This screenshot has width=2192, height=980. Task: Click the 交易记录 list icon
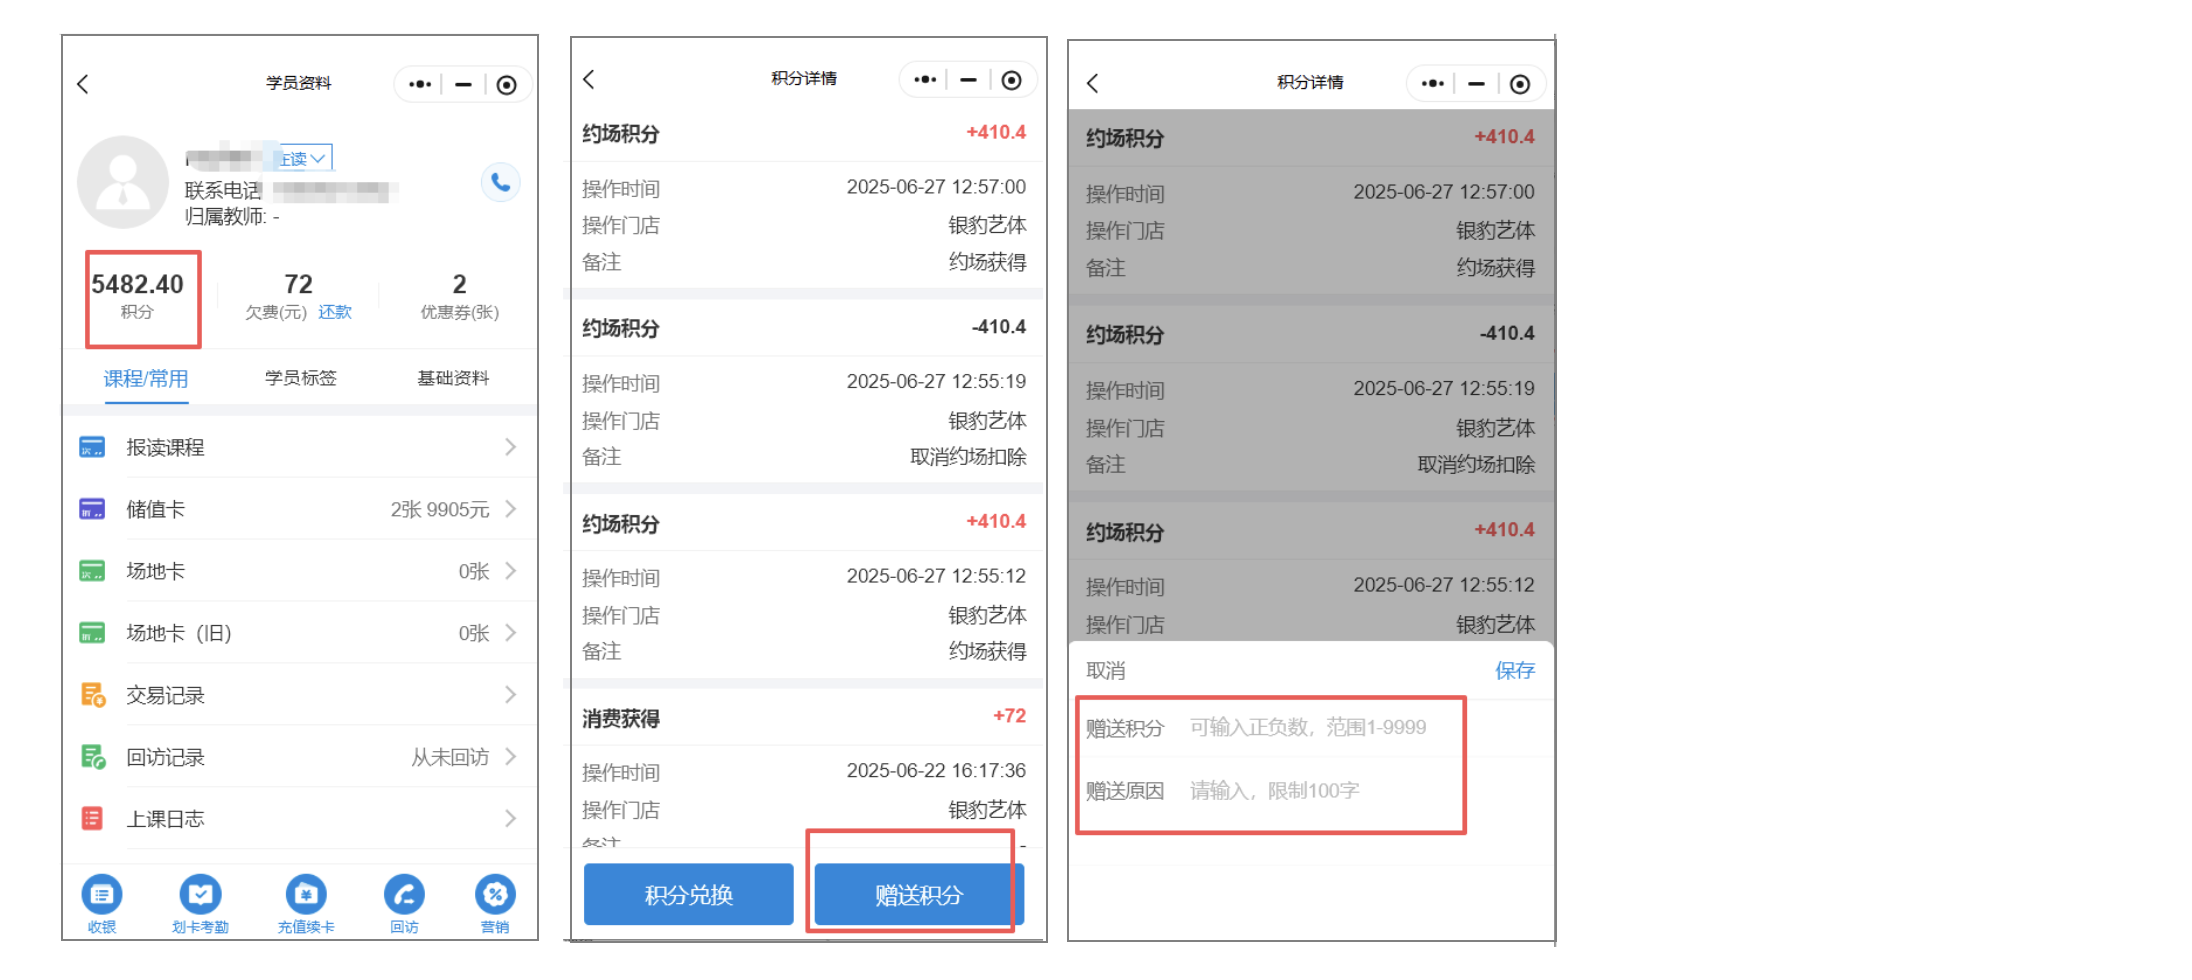(x=92, y=694)
